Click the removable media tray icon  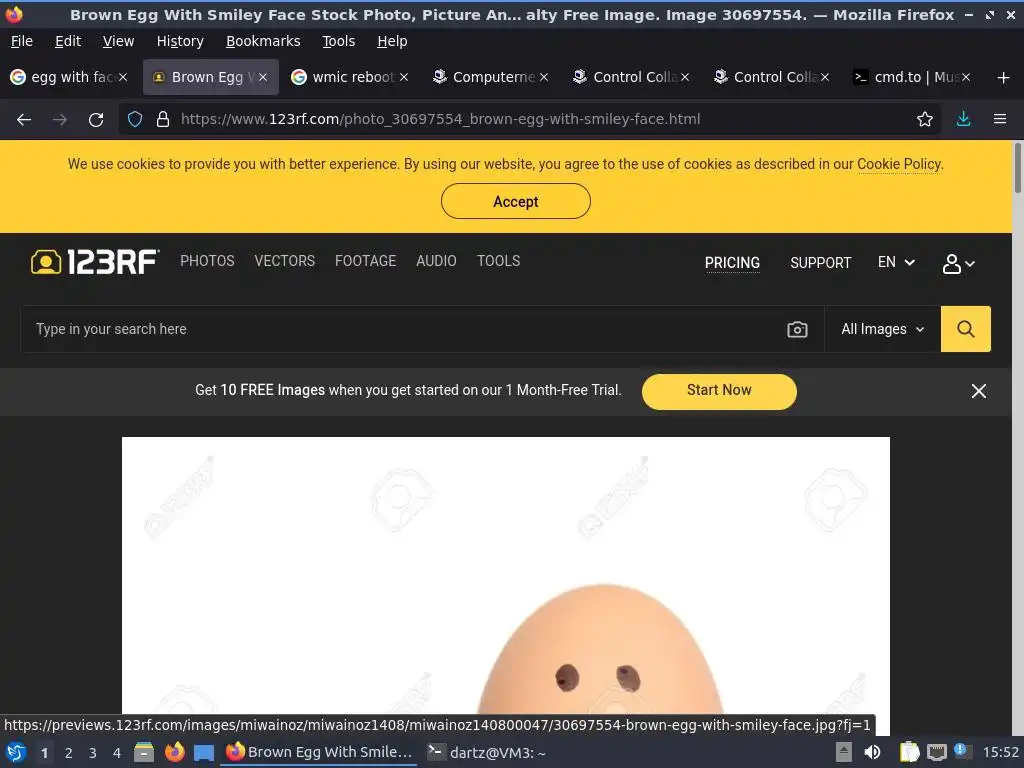(844, 752)
